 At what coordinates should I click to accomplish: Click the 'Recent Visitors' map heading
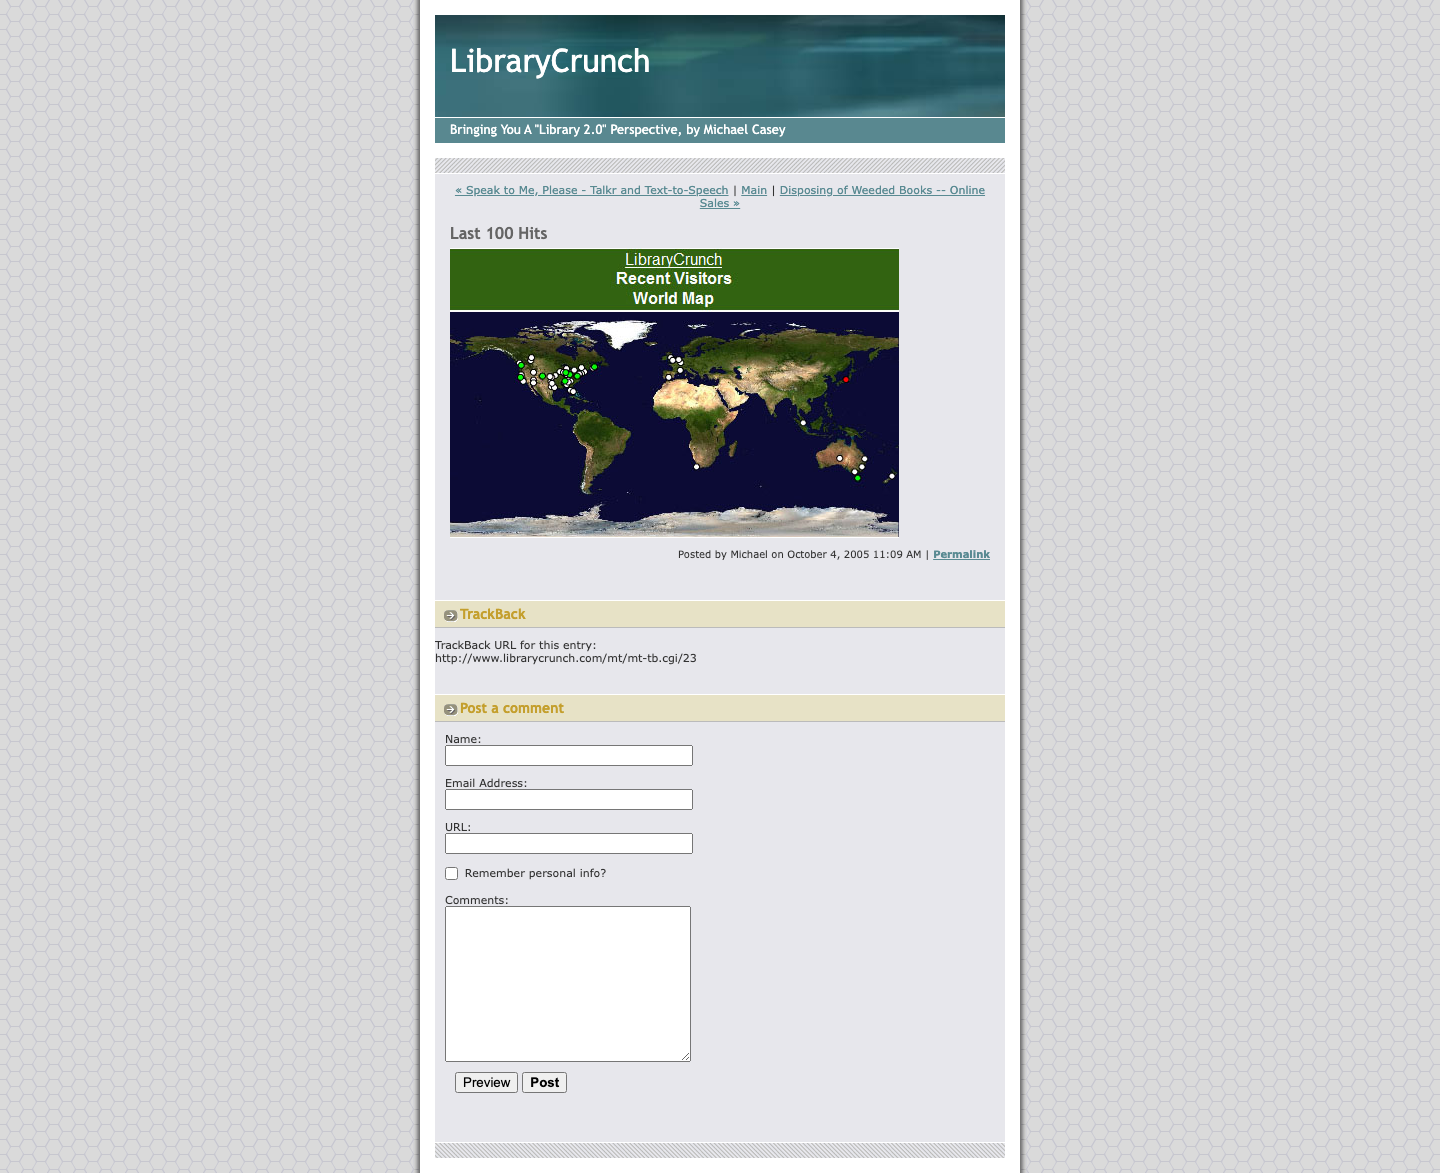tap(674, 279)
